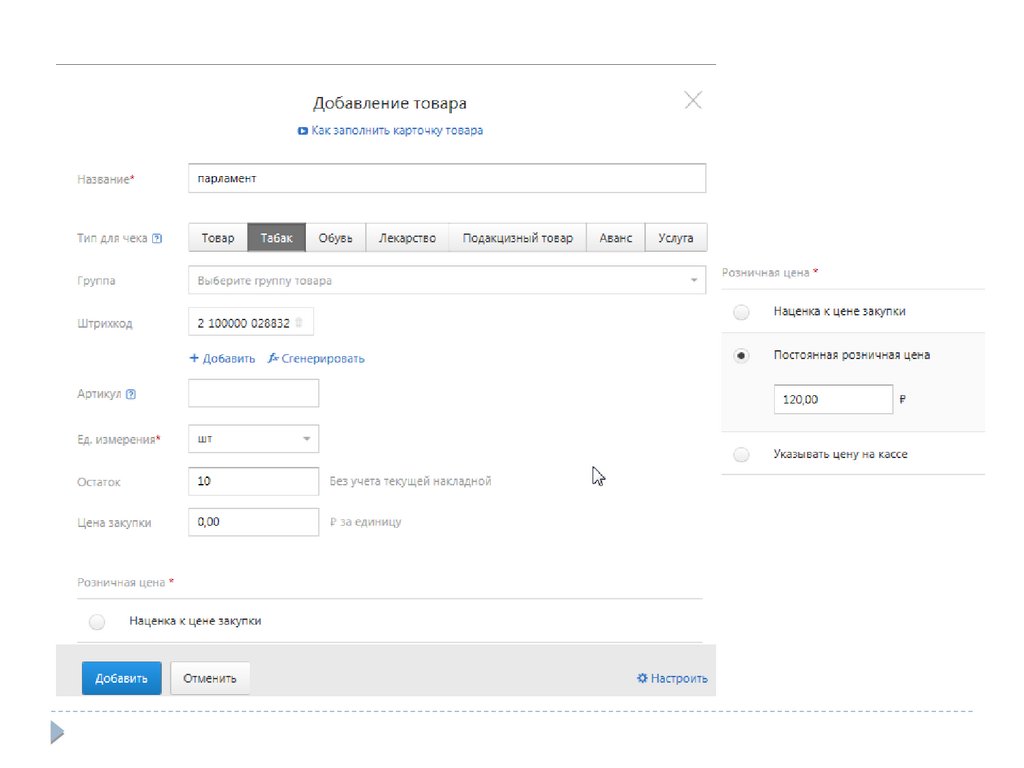Screen dimensions: 1024x768
Task: Select Постоянная розничная цена radio option
Action: (741, 355)
